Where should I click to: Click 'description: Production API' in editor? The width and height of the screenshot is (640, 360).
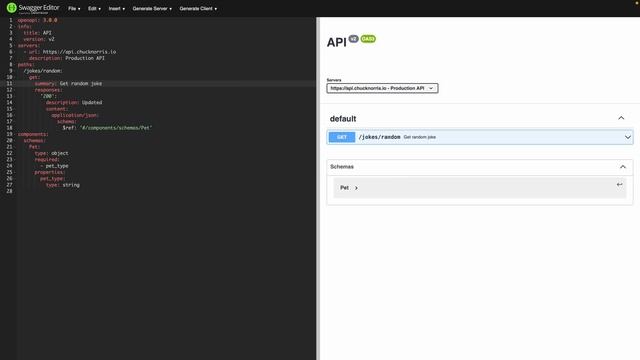(x=67, y=58)
